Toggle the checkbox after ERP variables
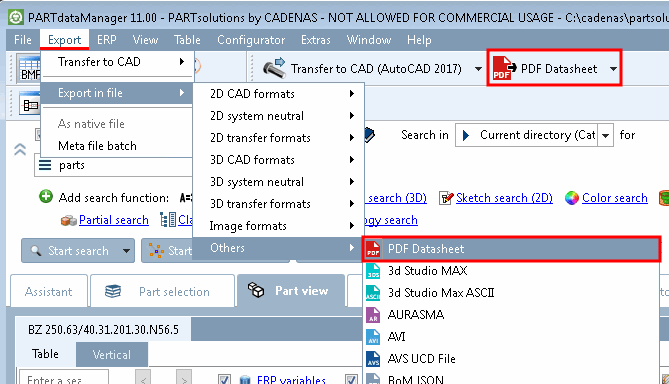 [351, 379]
